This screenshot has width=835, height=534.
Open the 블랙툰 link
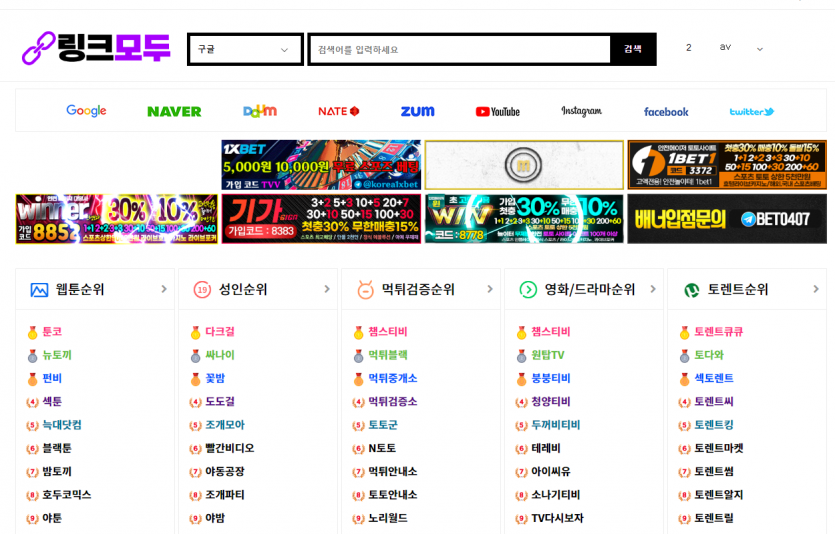tap(57, 448)
